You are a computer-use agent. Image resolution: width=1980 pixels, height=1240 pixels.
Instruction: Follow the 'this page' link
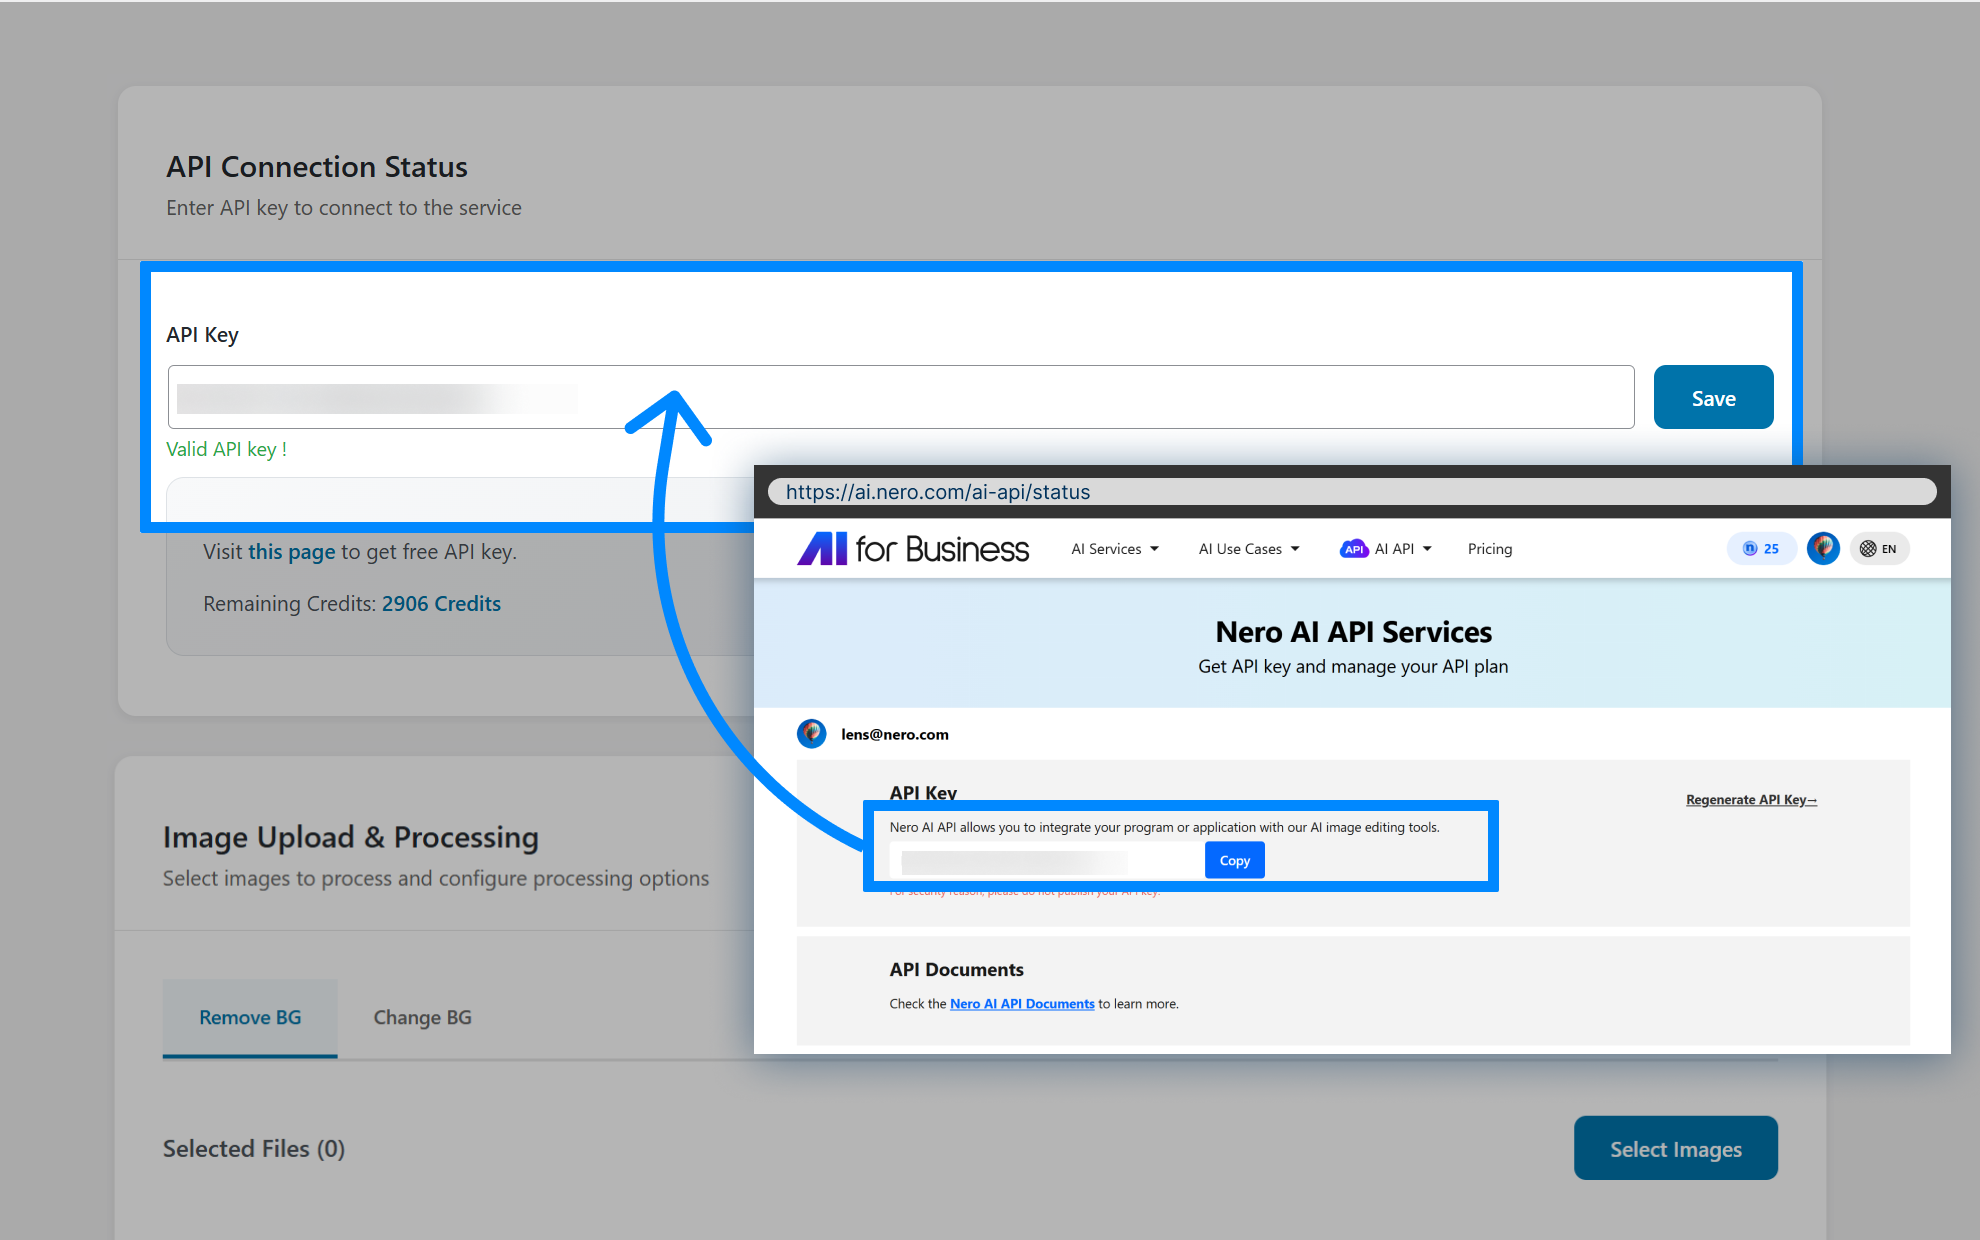[291, 552]
